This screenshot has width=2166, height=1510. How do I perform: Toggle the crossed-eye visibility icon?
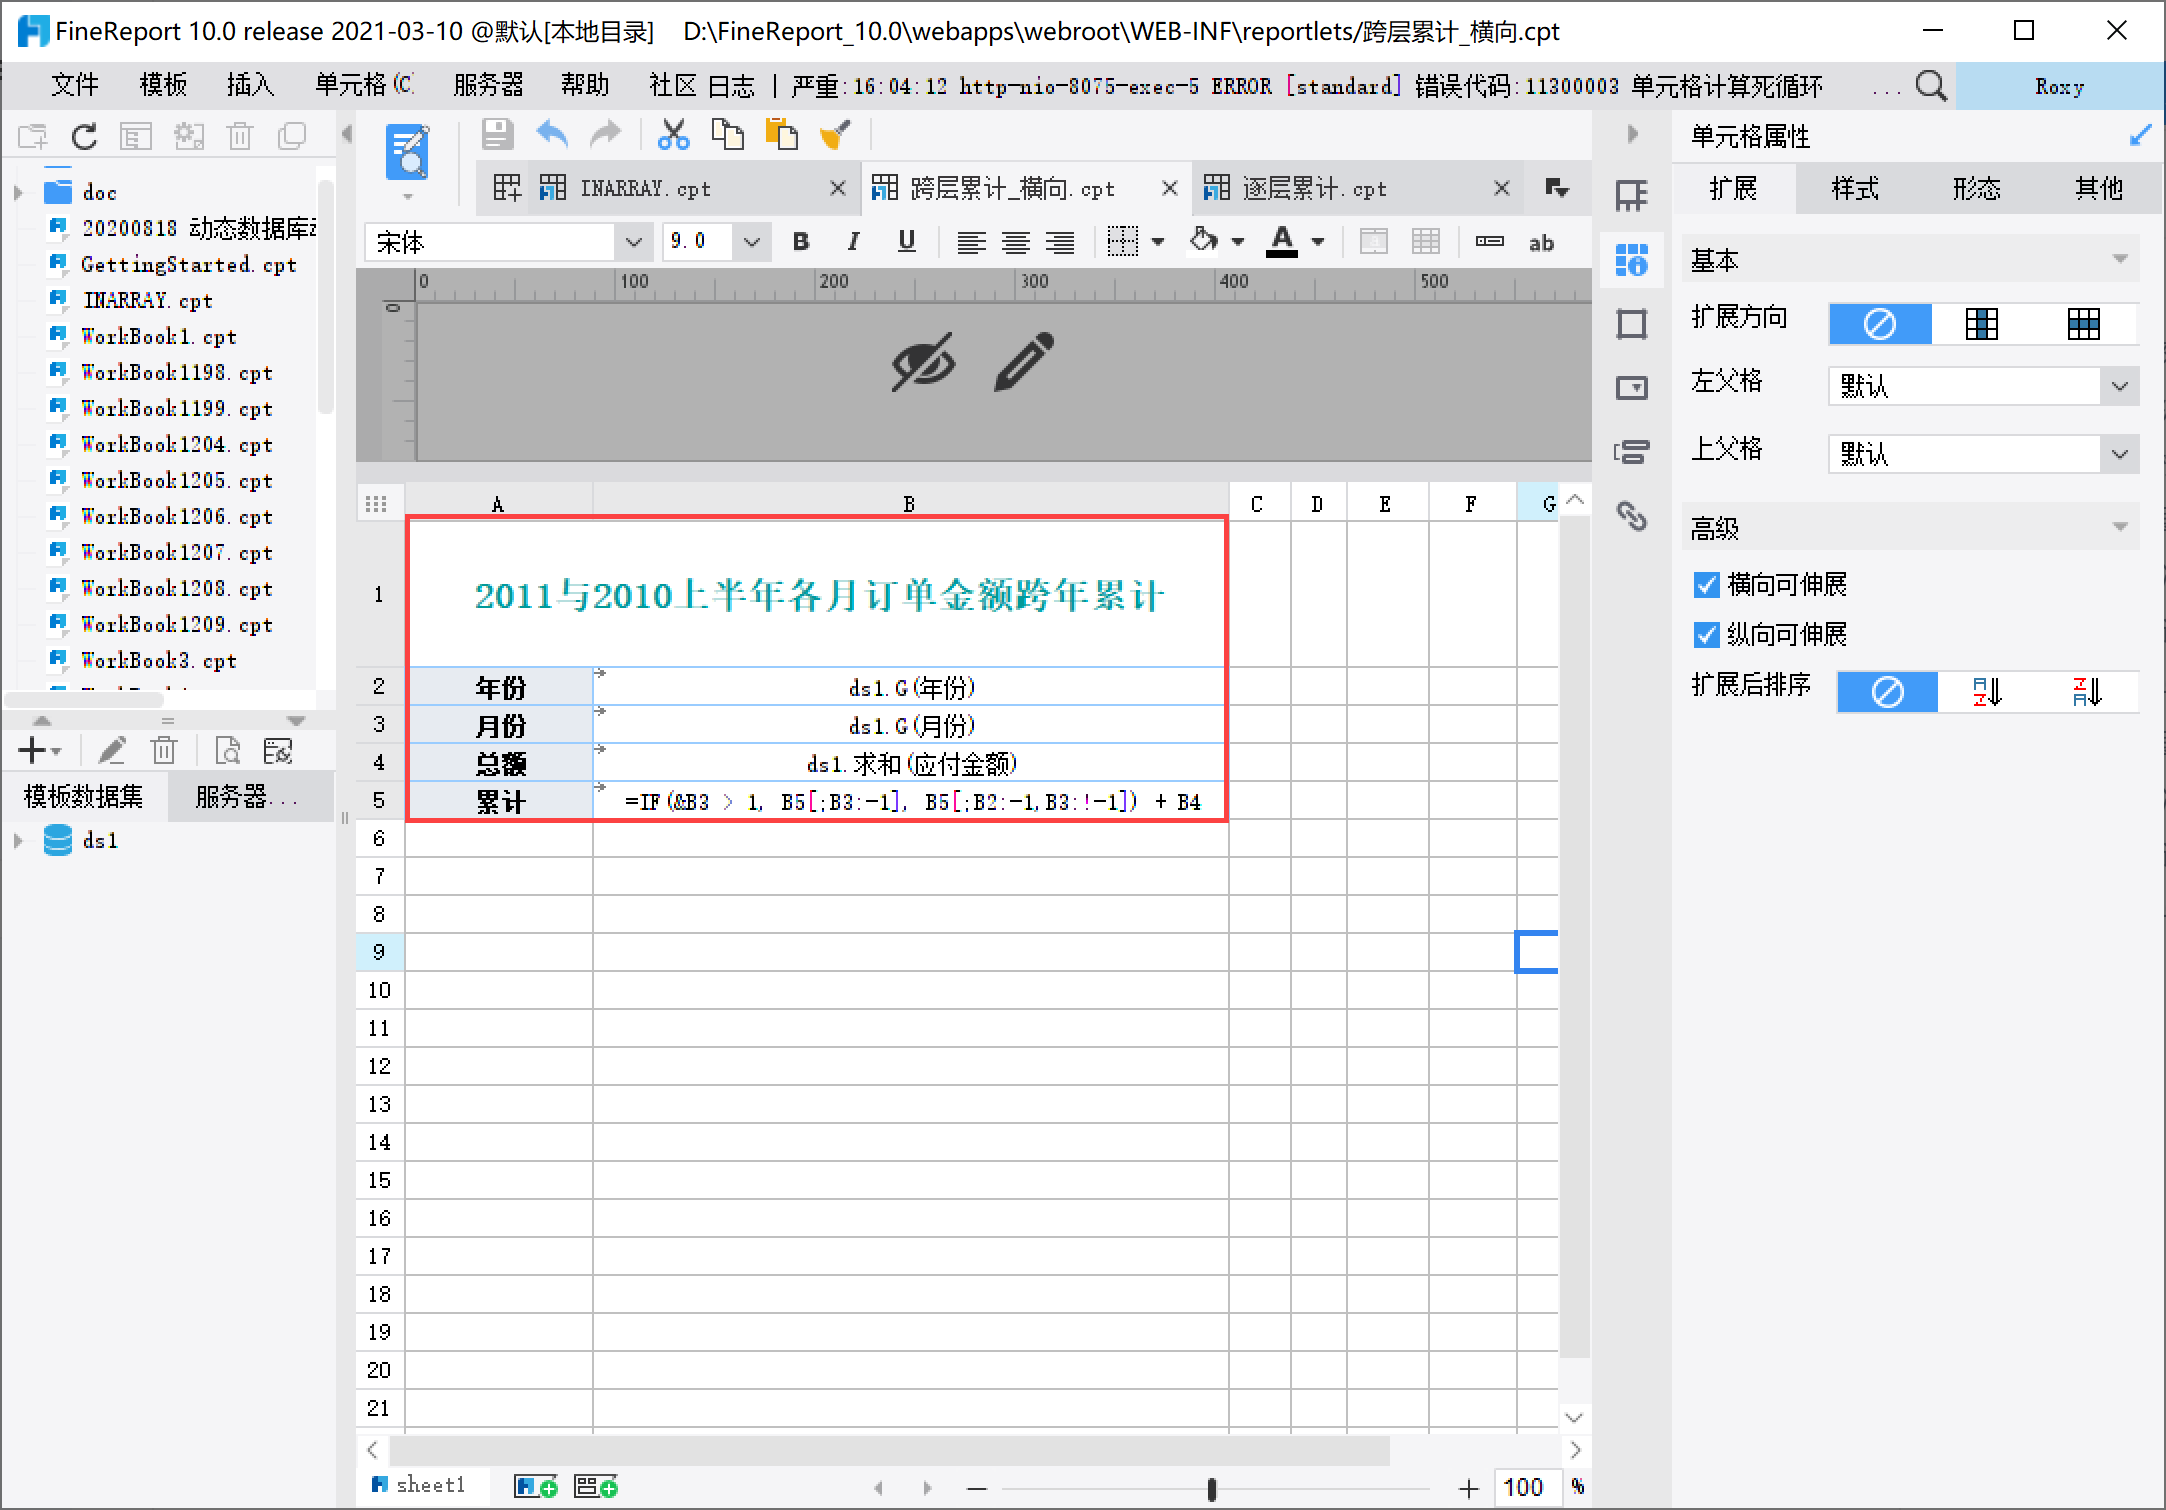923,362
